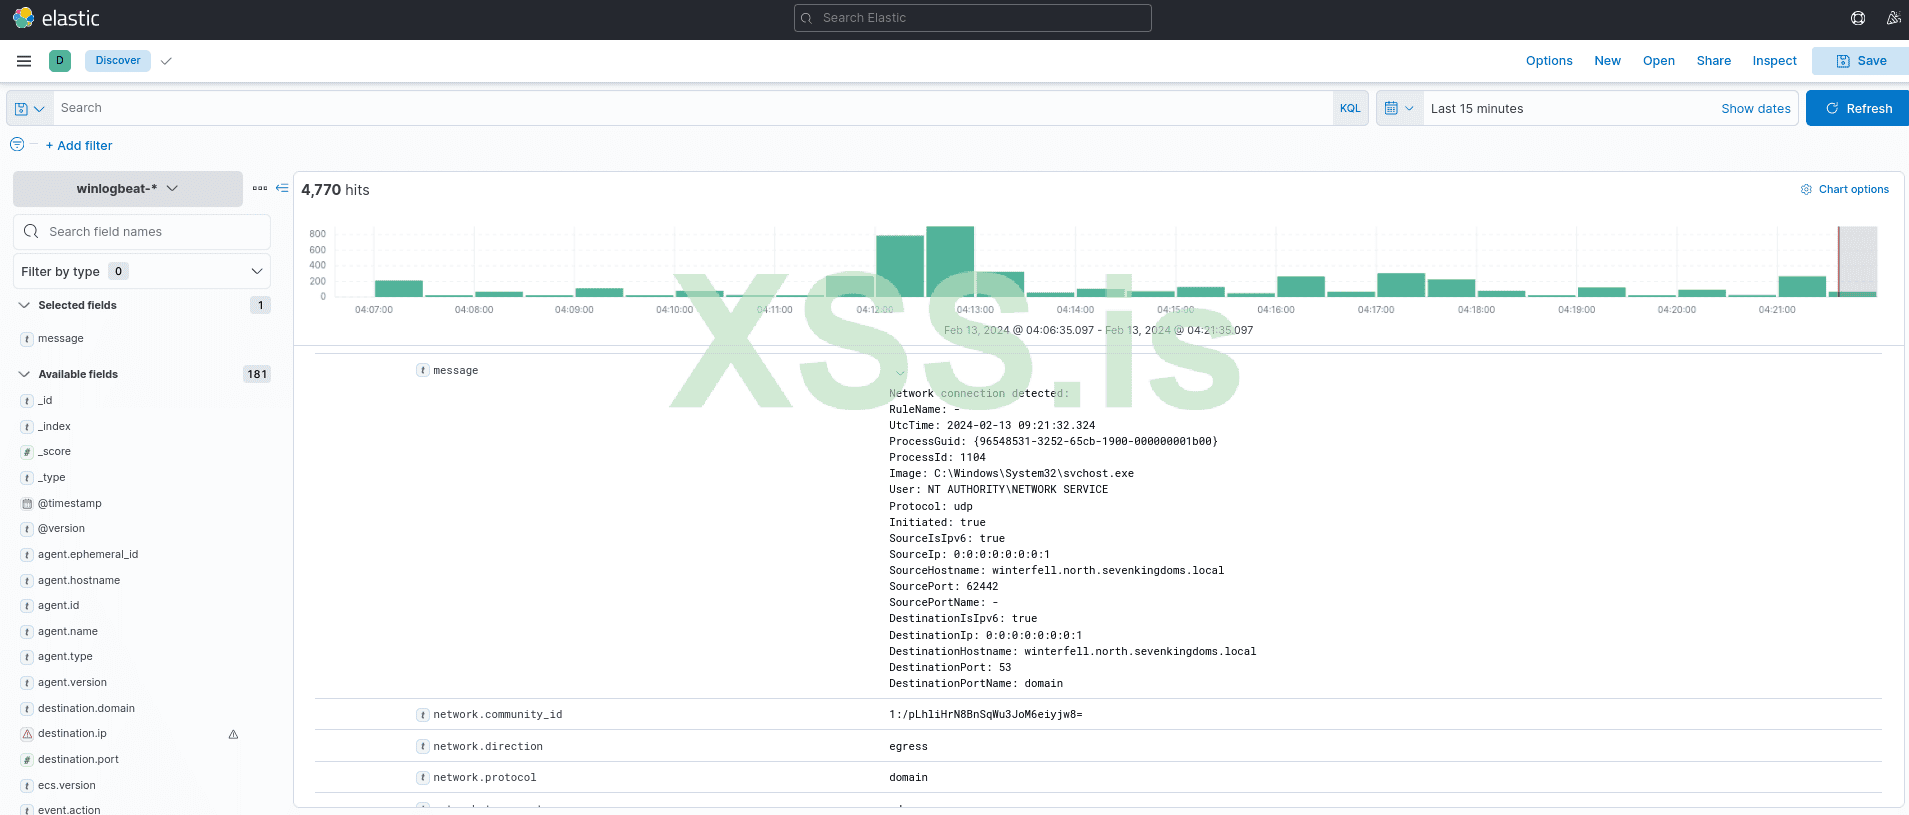Focus the Search Elastic box

point(973,18)
